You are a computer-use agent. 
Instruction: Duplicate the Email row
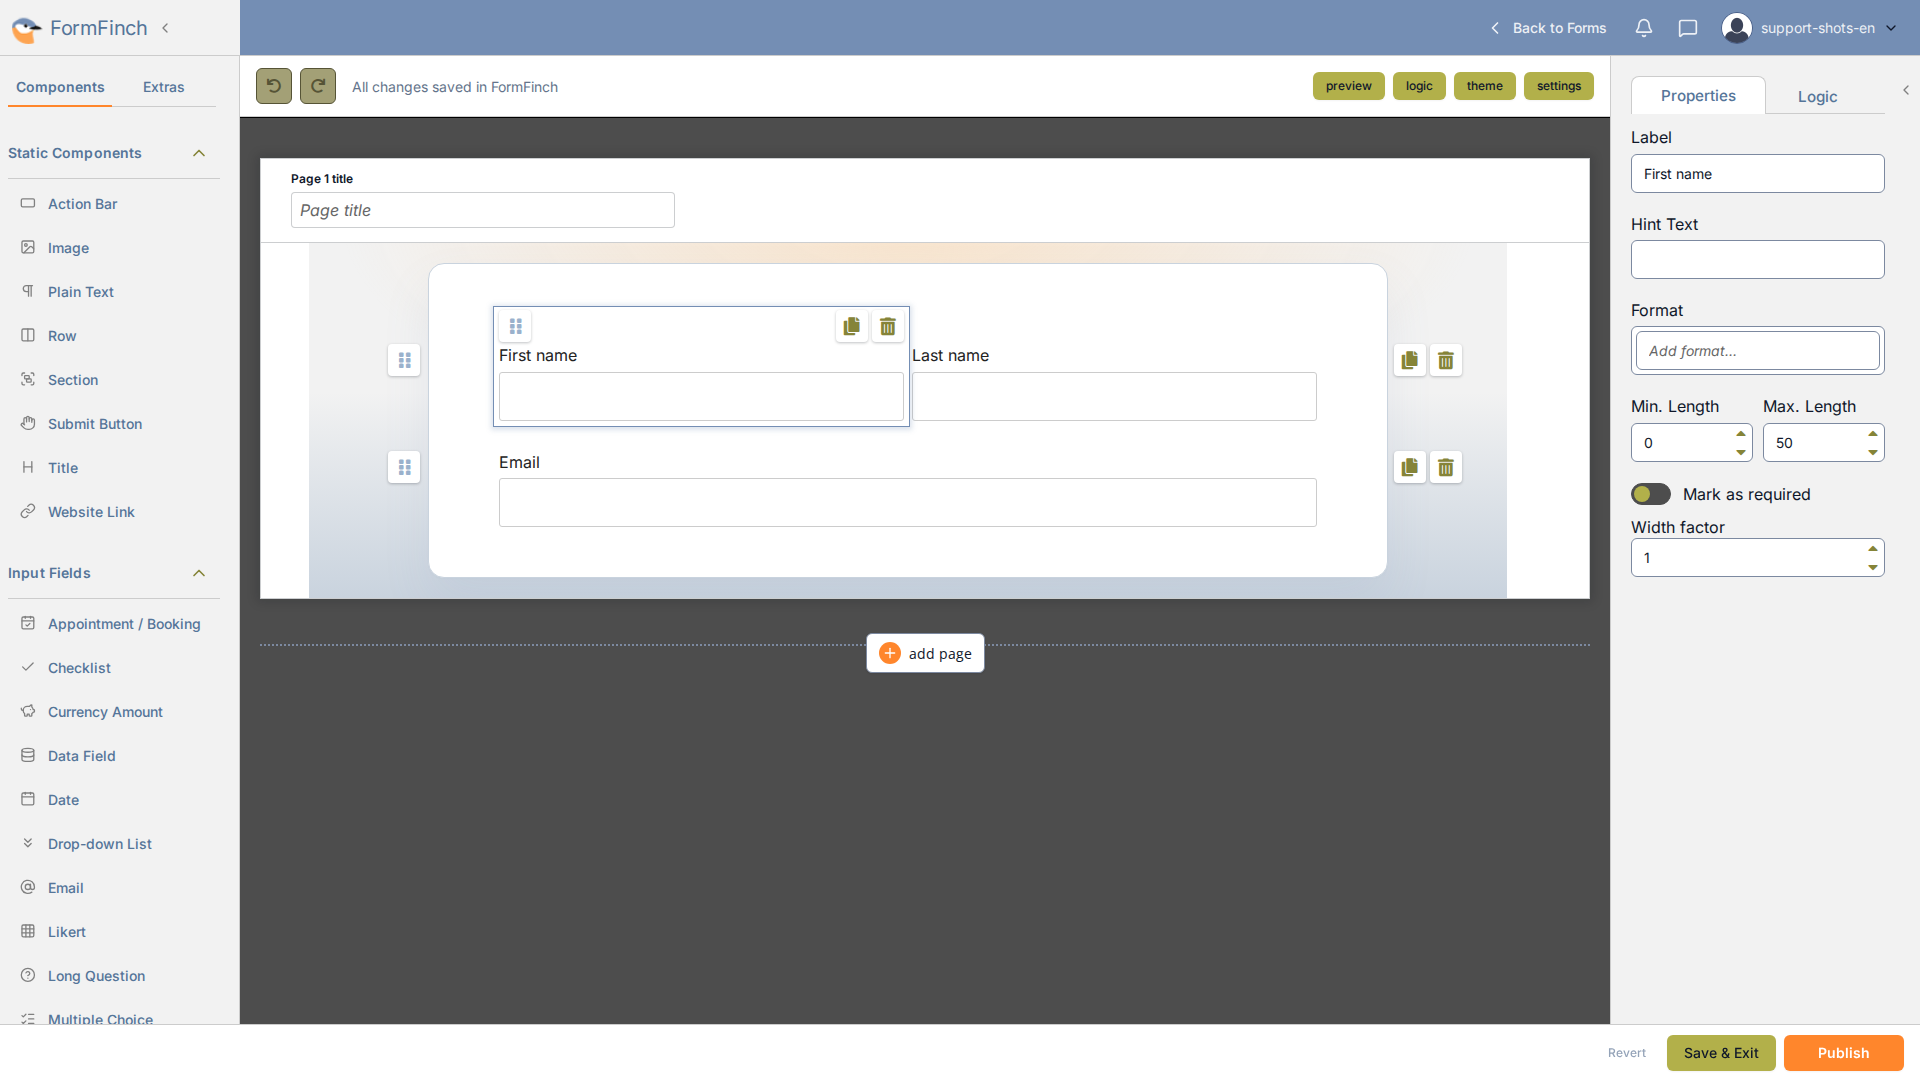pos(1410,467)
